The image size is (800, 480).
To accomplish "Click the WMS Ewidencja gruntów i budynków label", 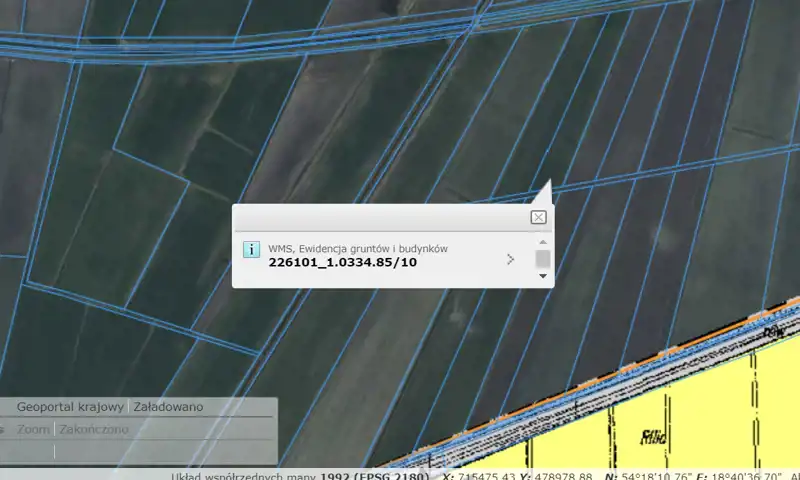I will tap(357, 248).
